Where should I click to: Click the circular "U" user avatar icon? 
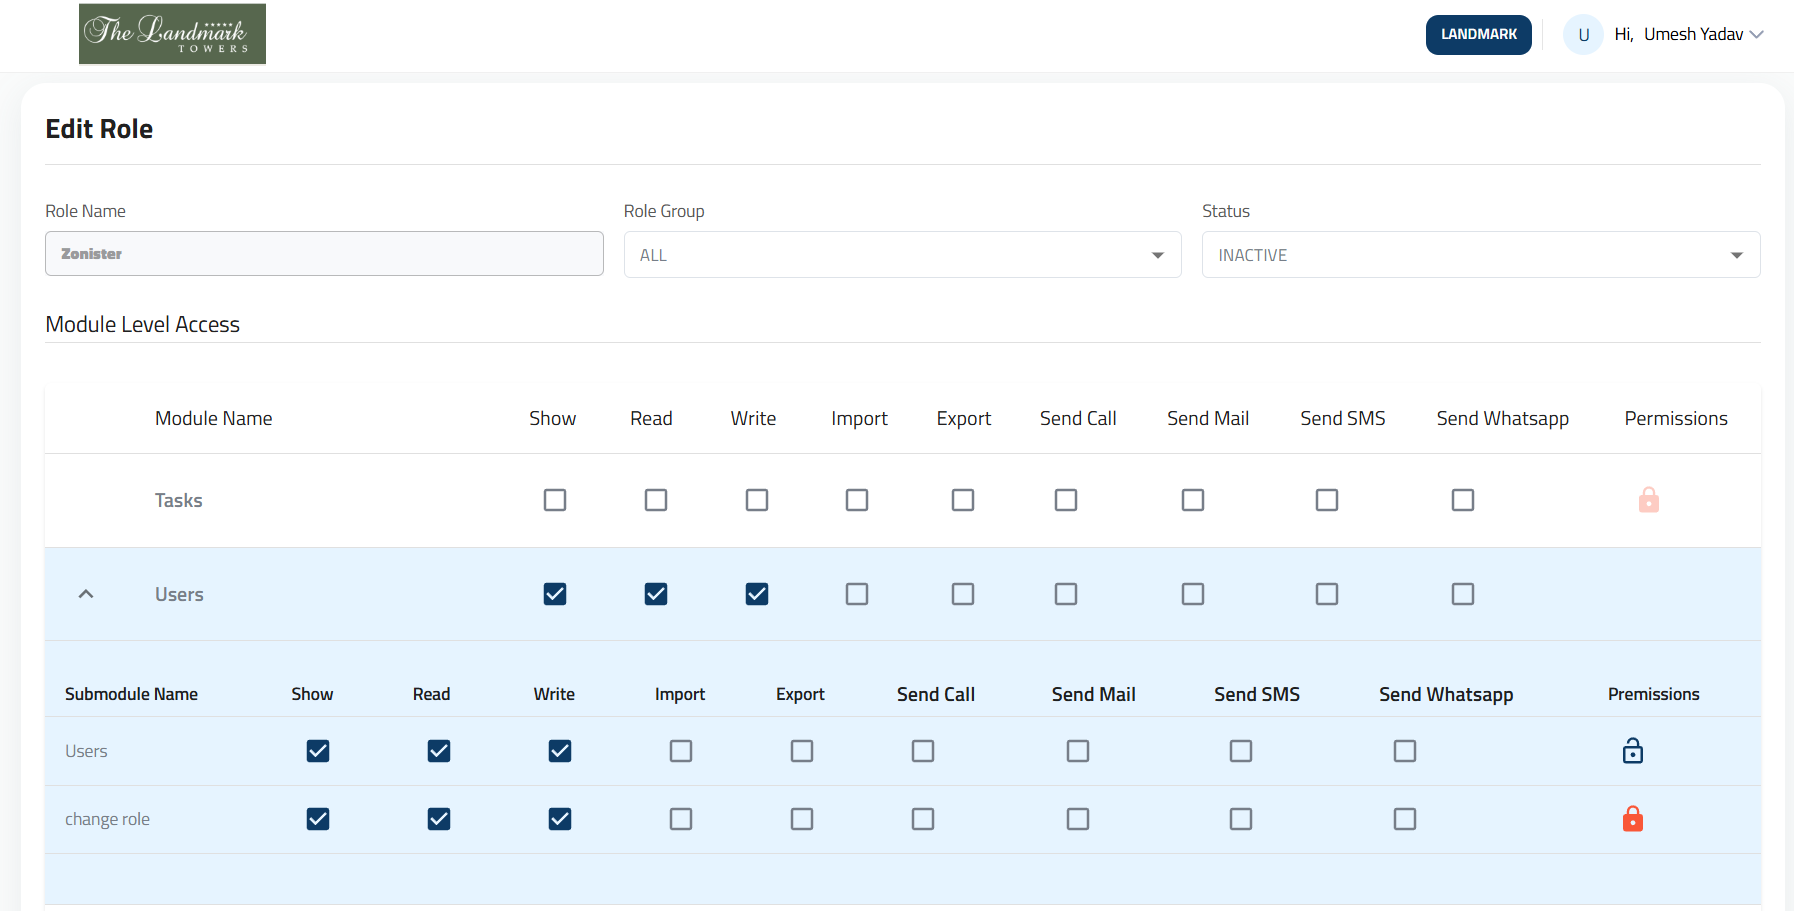(x=1583, y=34)
